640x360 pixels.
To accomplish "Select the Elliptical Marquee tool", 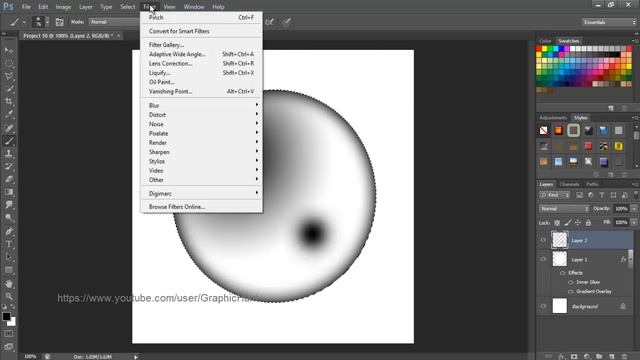I will 9,63.
